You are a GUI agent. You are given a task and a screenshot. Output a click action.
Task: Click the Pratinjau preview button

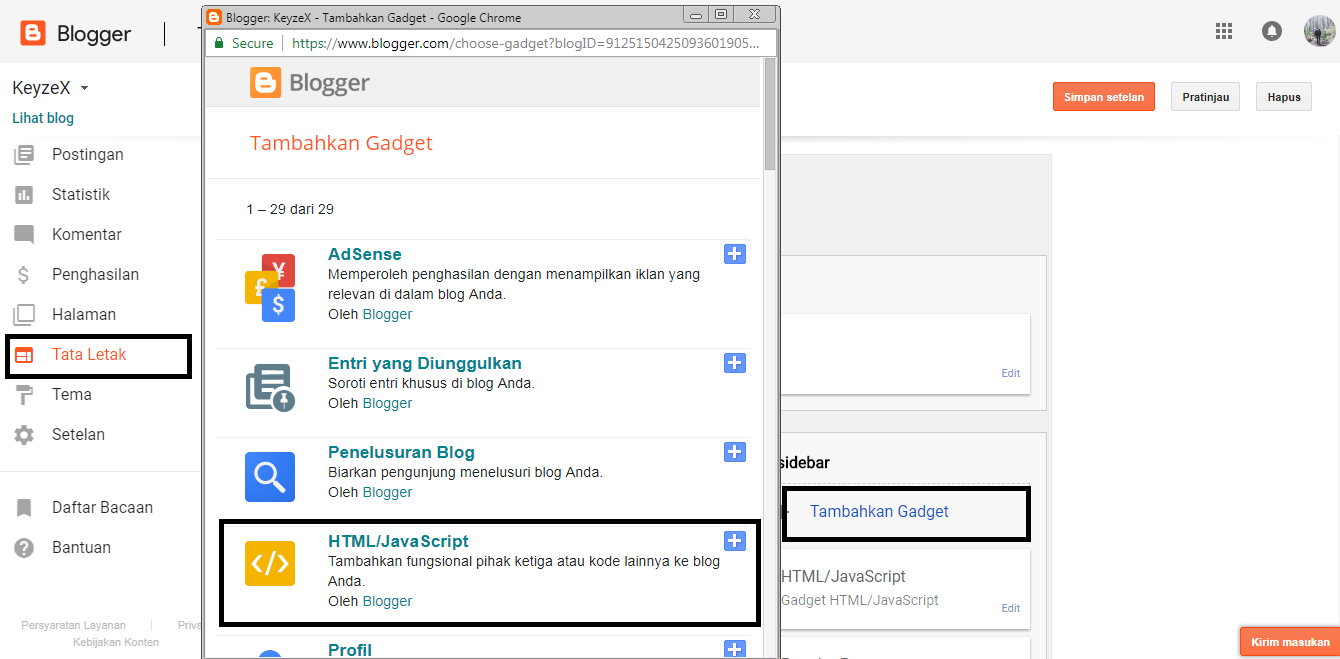(x=1206, y=97)
